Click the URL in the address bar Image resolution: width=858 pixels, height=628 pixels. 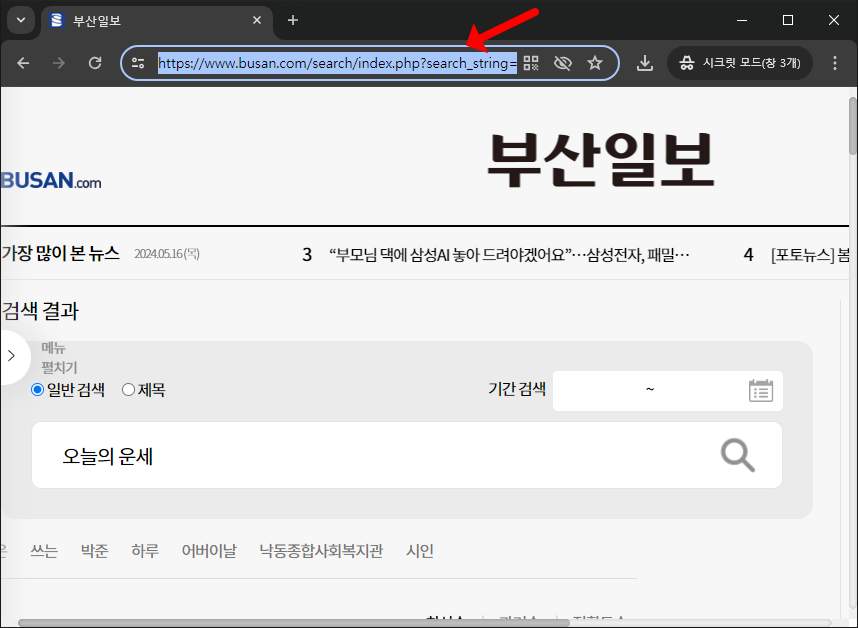337,63
